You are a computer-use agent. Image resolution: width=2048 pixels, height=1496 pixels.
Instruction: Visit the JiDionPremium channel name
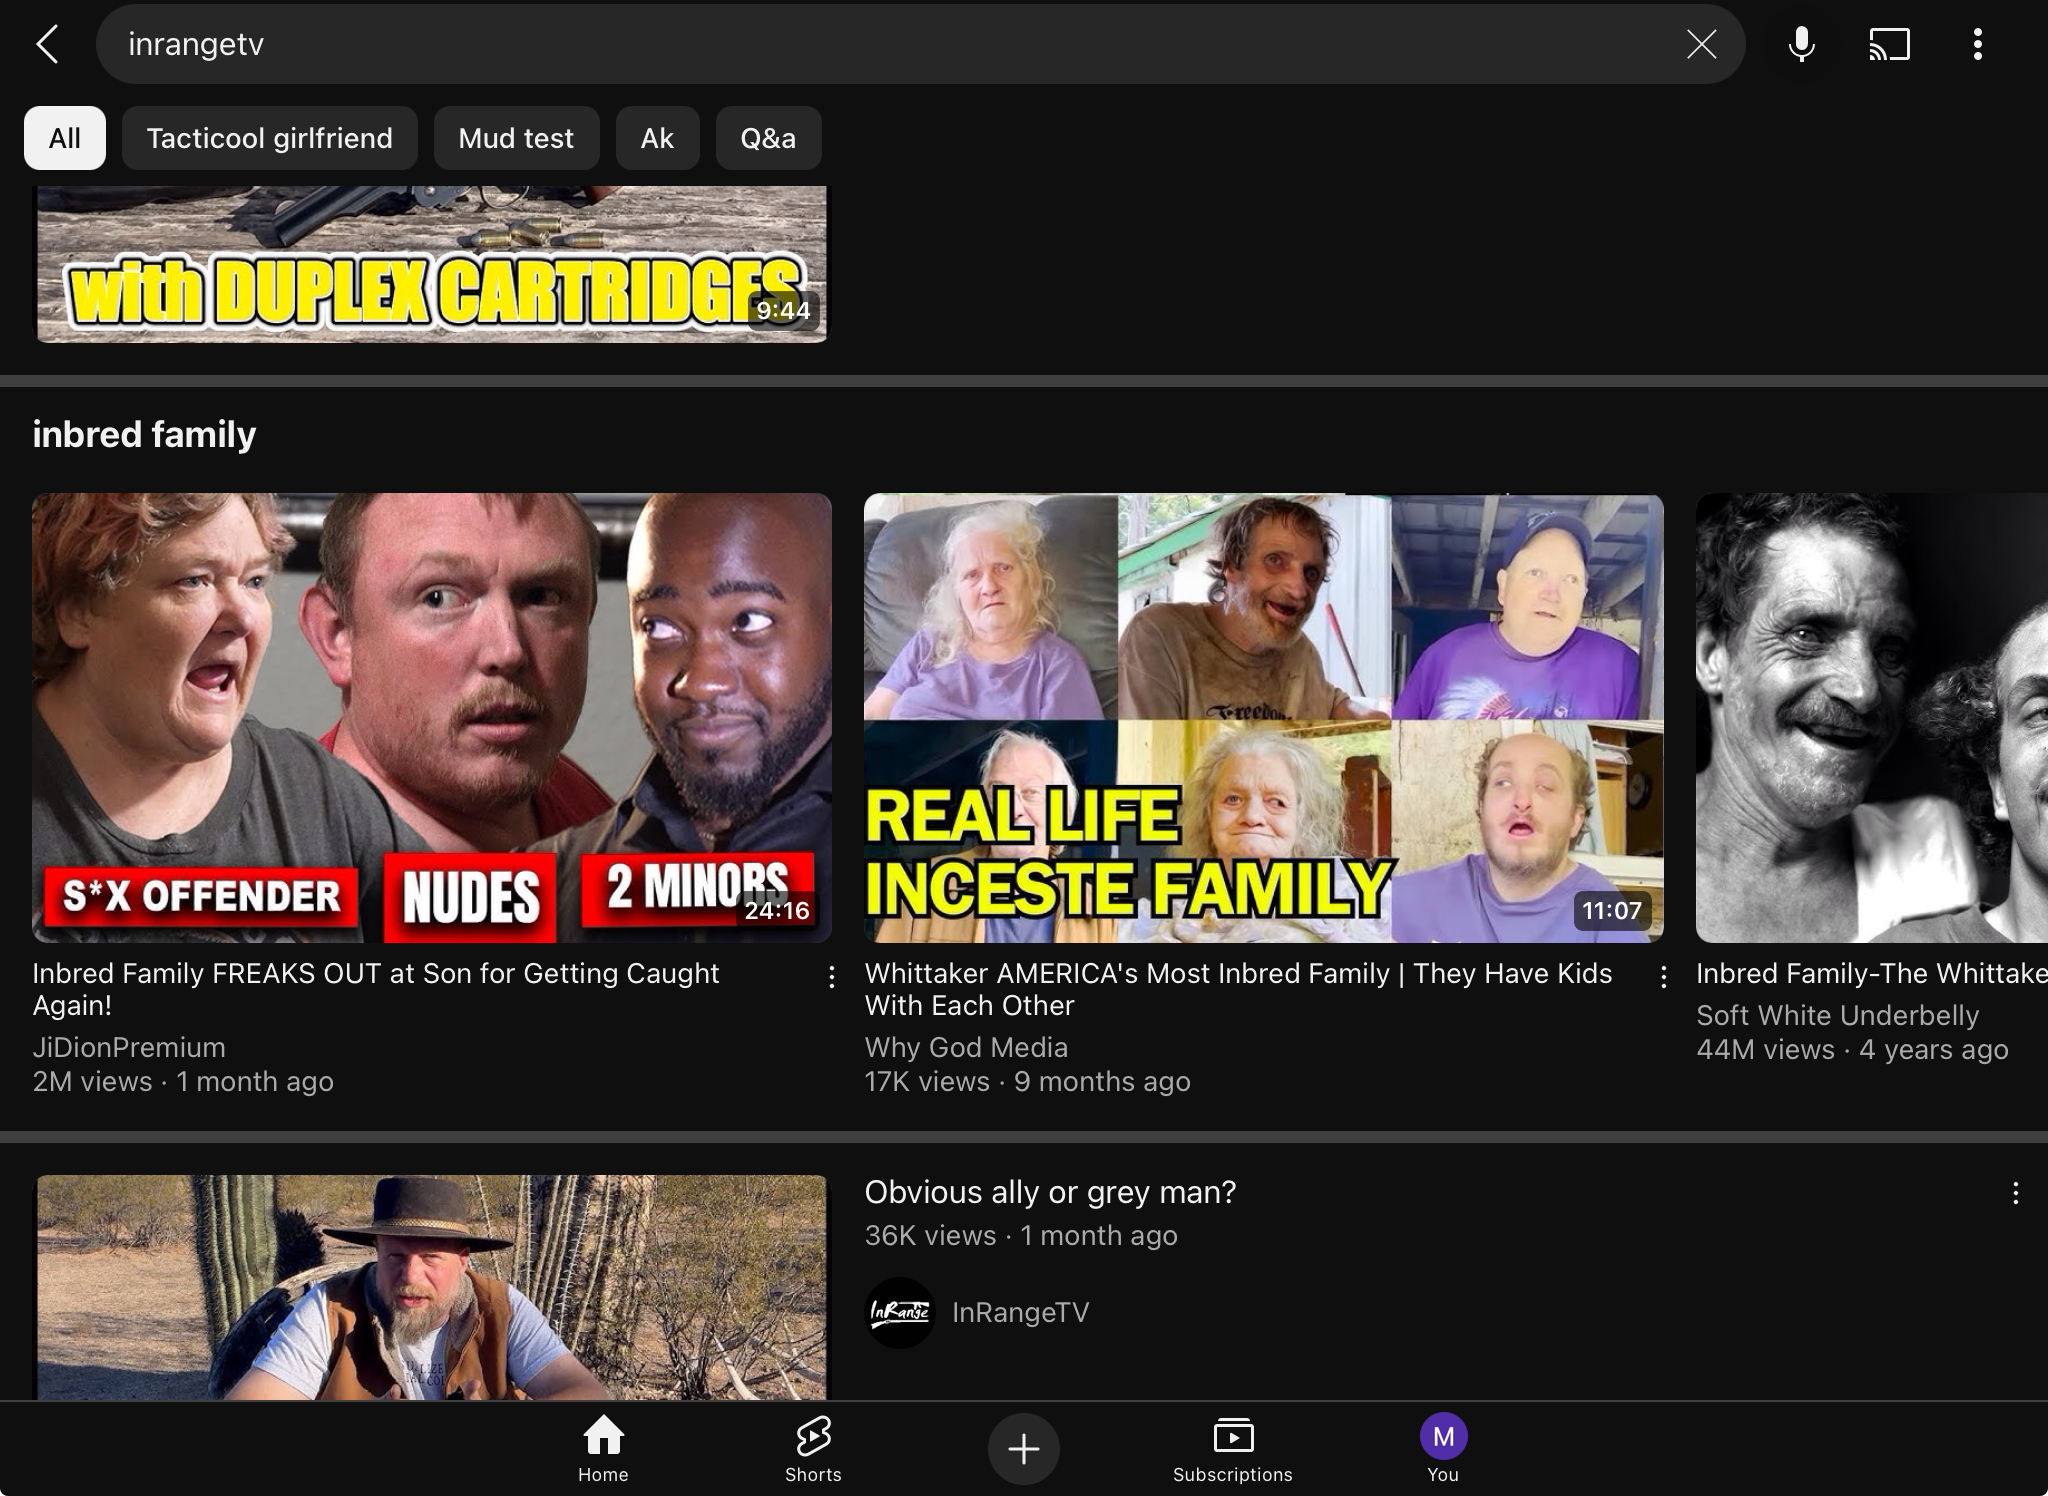[x=129, y=1047]
